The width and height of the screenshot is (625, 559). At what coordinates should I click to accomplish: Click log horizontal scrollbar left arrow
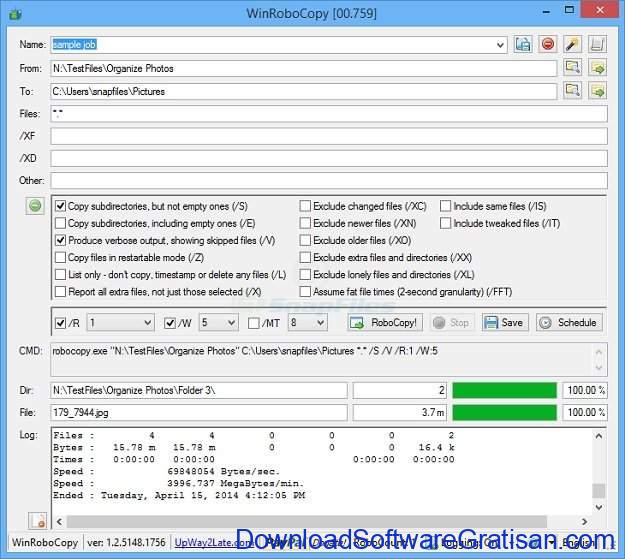click(59, 522)
